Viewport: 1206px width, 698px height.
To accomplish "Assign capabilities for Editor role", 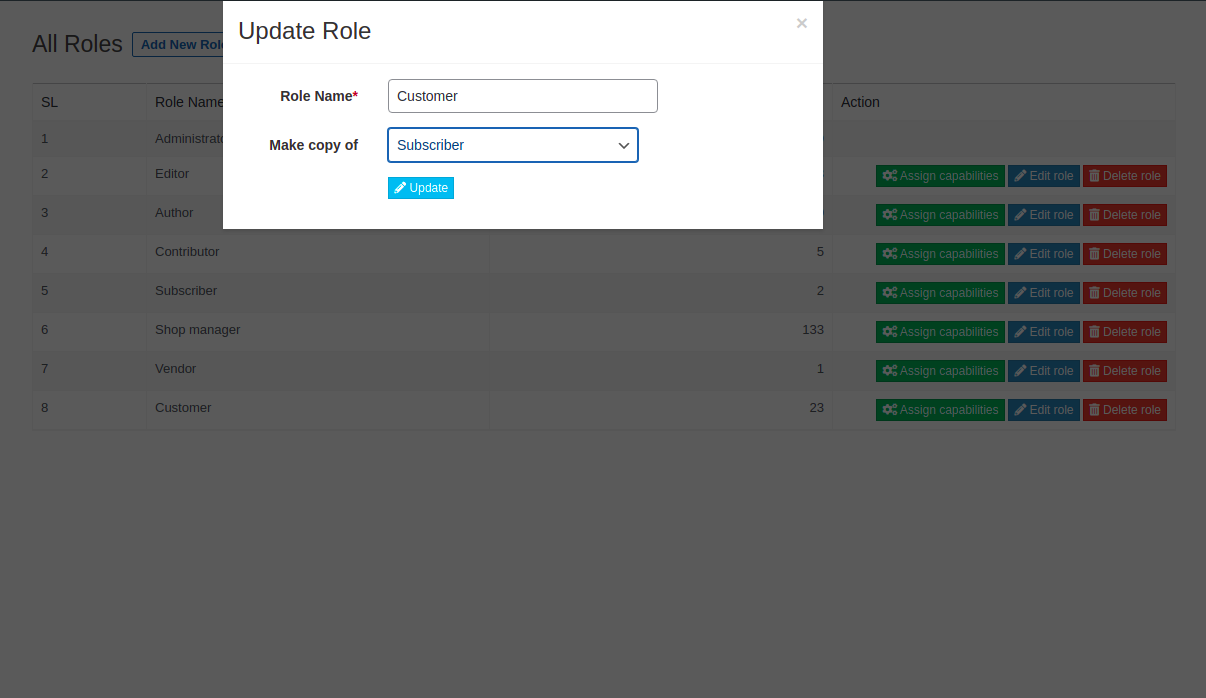I will click(940, 176).
